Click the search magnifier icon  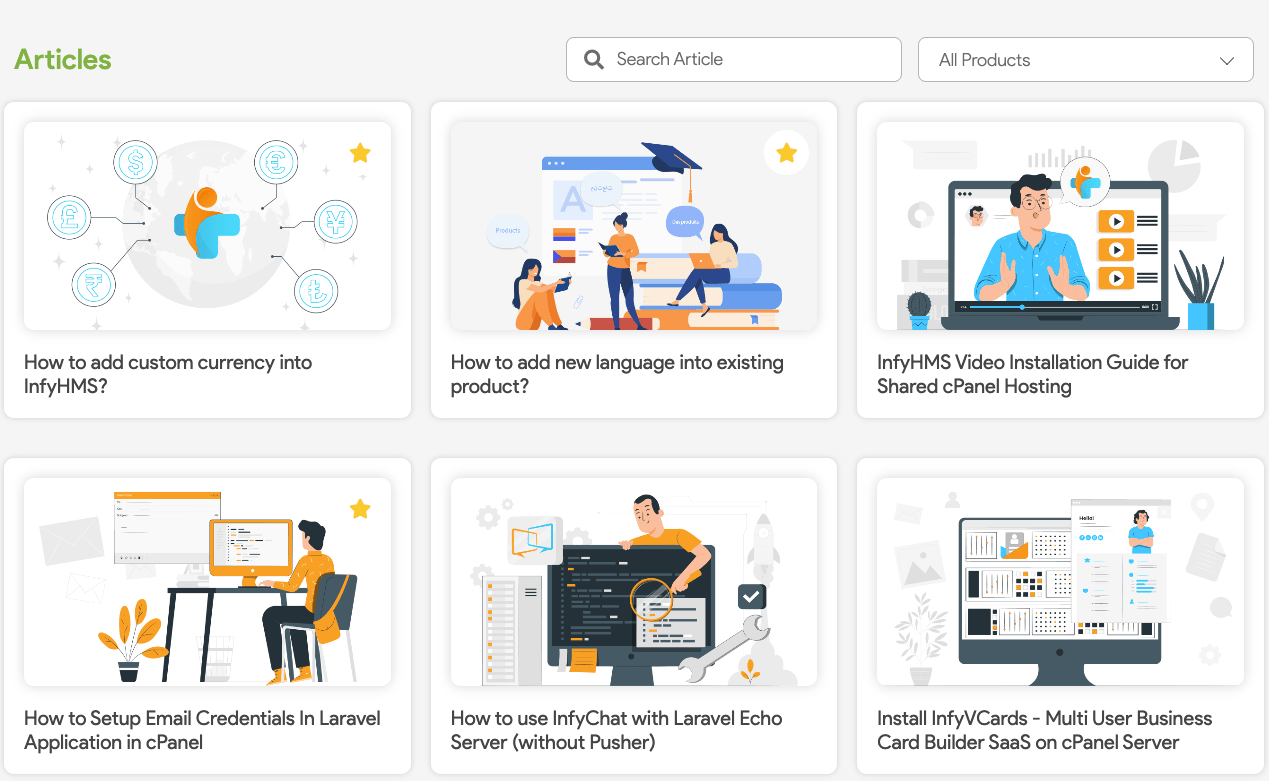point(593,59)
